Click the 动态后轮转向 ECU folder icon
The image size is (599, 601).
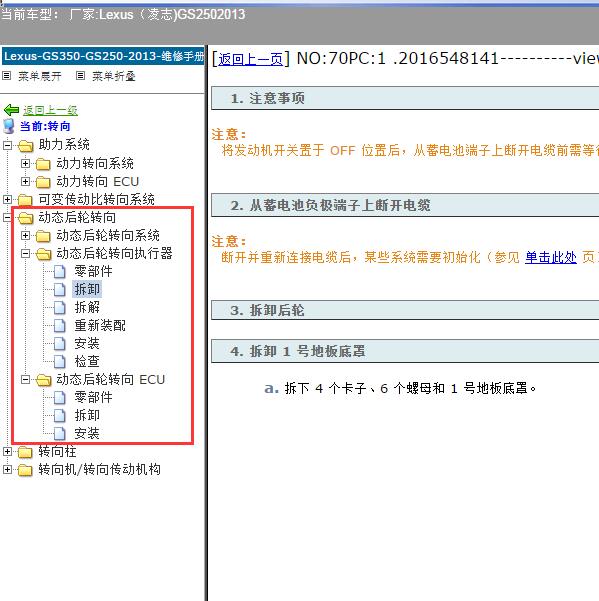pos(44,380)
